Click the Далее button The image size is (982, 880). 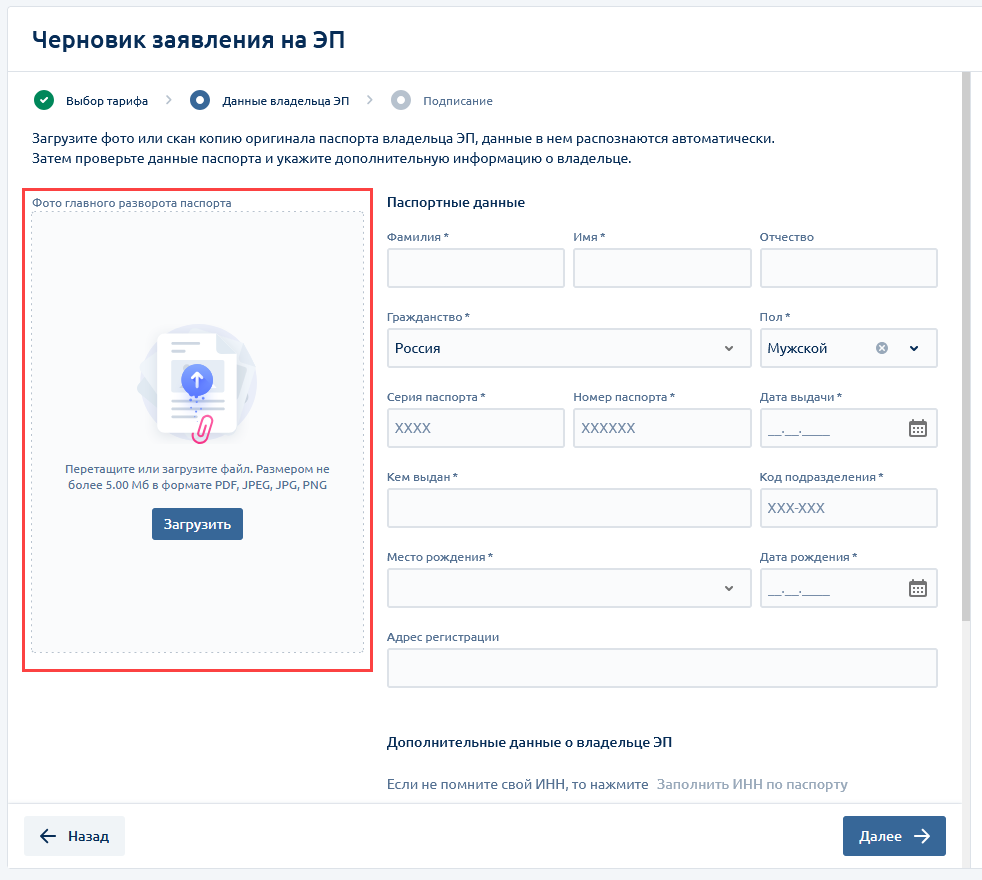point(894,836)
